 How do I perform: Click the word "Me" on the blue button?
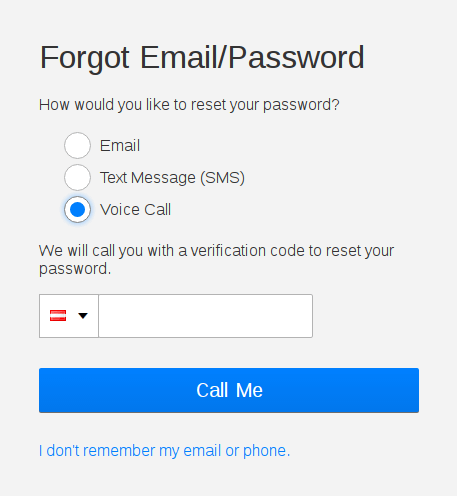point(249,390)
